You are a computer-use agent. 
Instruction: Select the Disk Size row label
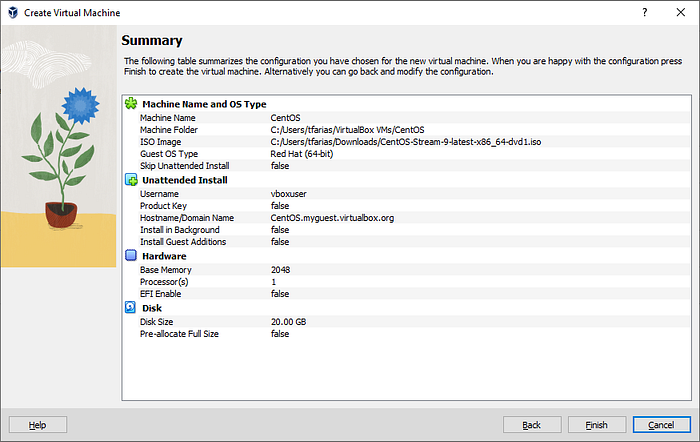[156, 322]
